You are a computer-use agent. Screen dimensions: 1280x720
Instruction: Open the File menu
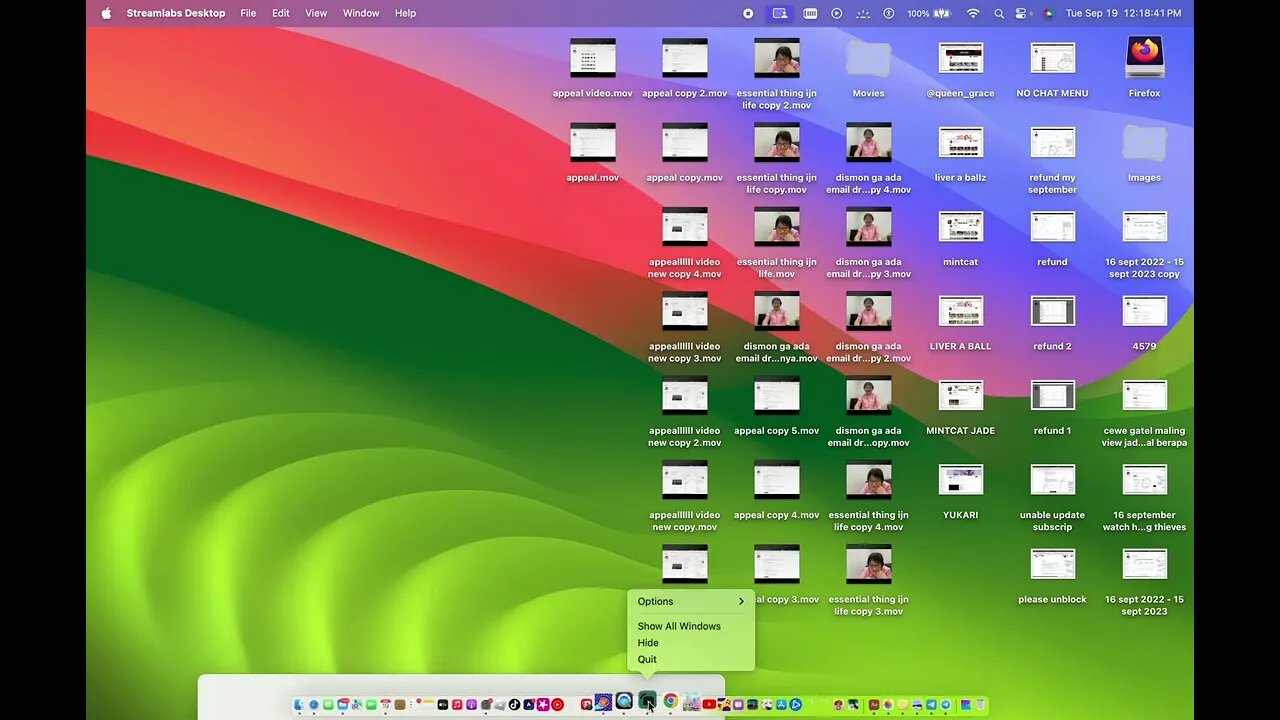pos(248,13)
